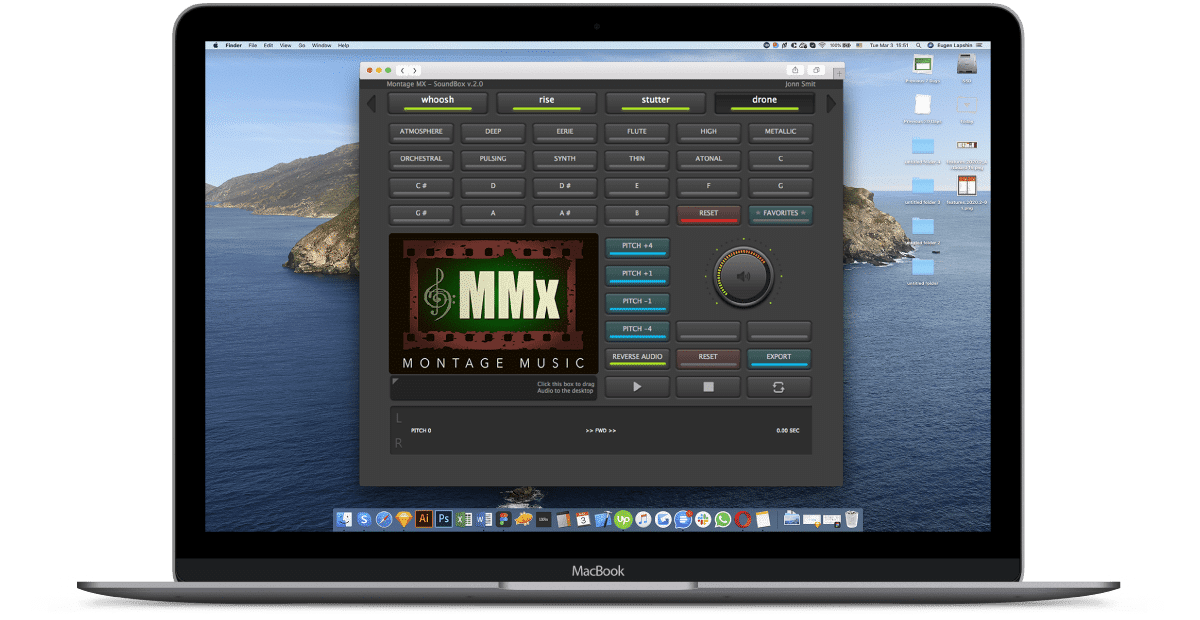The image size is (1200, 620).
Task: Toggle the METALLIC filter
Action: pos(781,132)
